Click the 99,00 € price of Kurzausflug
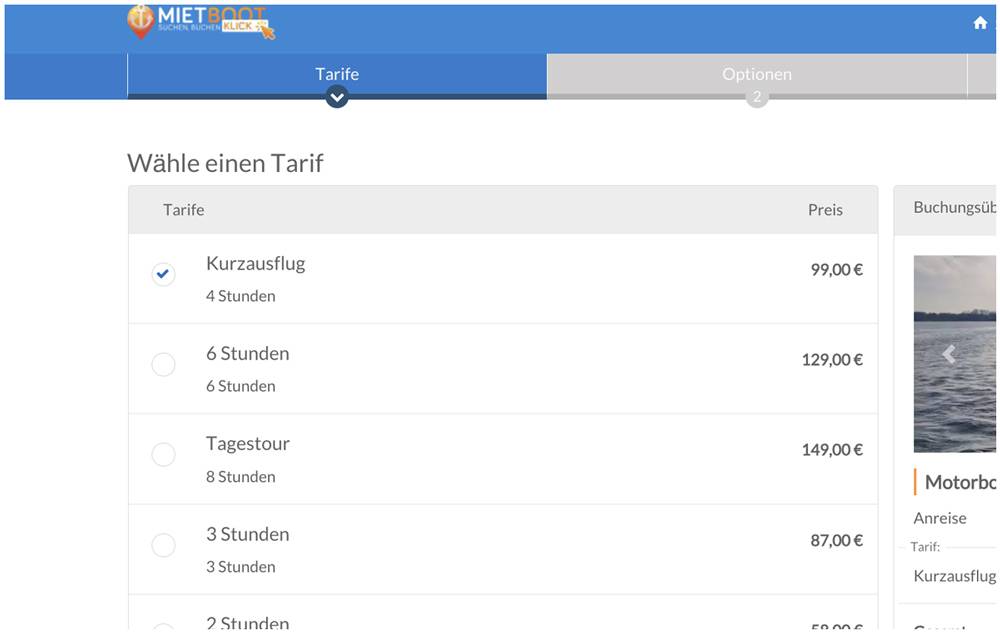This screenshot has height=633, width=1000. 836,270
